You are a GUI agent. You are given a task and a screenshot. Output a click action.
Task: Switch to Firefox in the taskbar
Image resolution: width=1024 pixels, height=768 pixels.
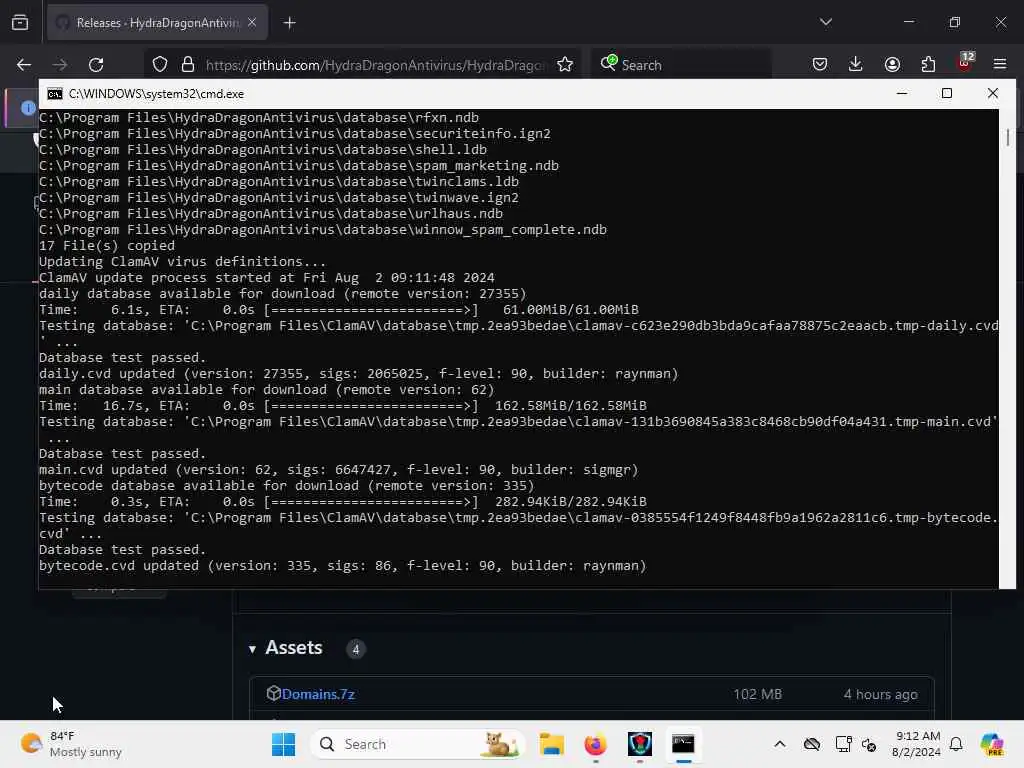[x=595, y=744]
